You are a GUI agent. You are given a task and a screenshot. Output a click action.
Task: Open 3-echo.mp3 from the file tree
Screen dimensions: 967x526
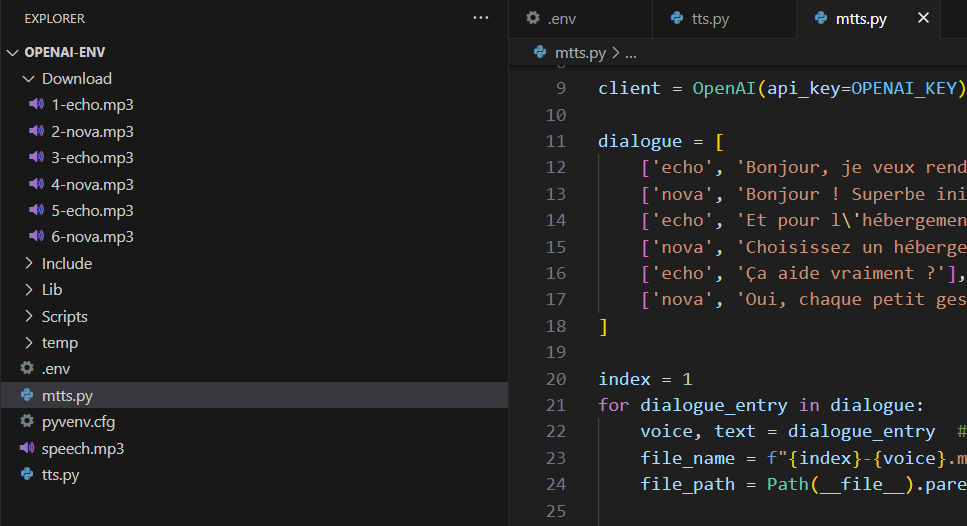(x=92, y=158)
